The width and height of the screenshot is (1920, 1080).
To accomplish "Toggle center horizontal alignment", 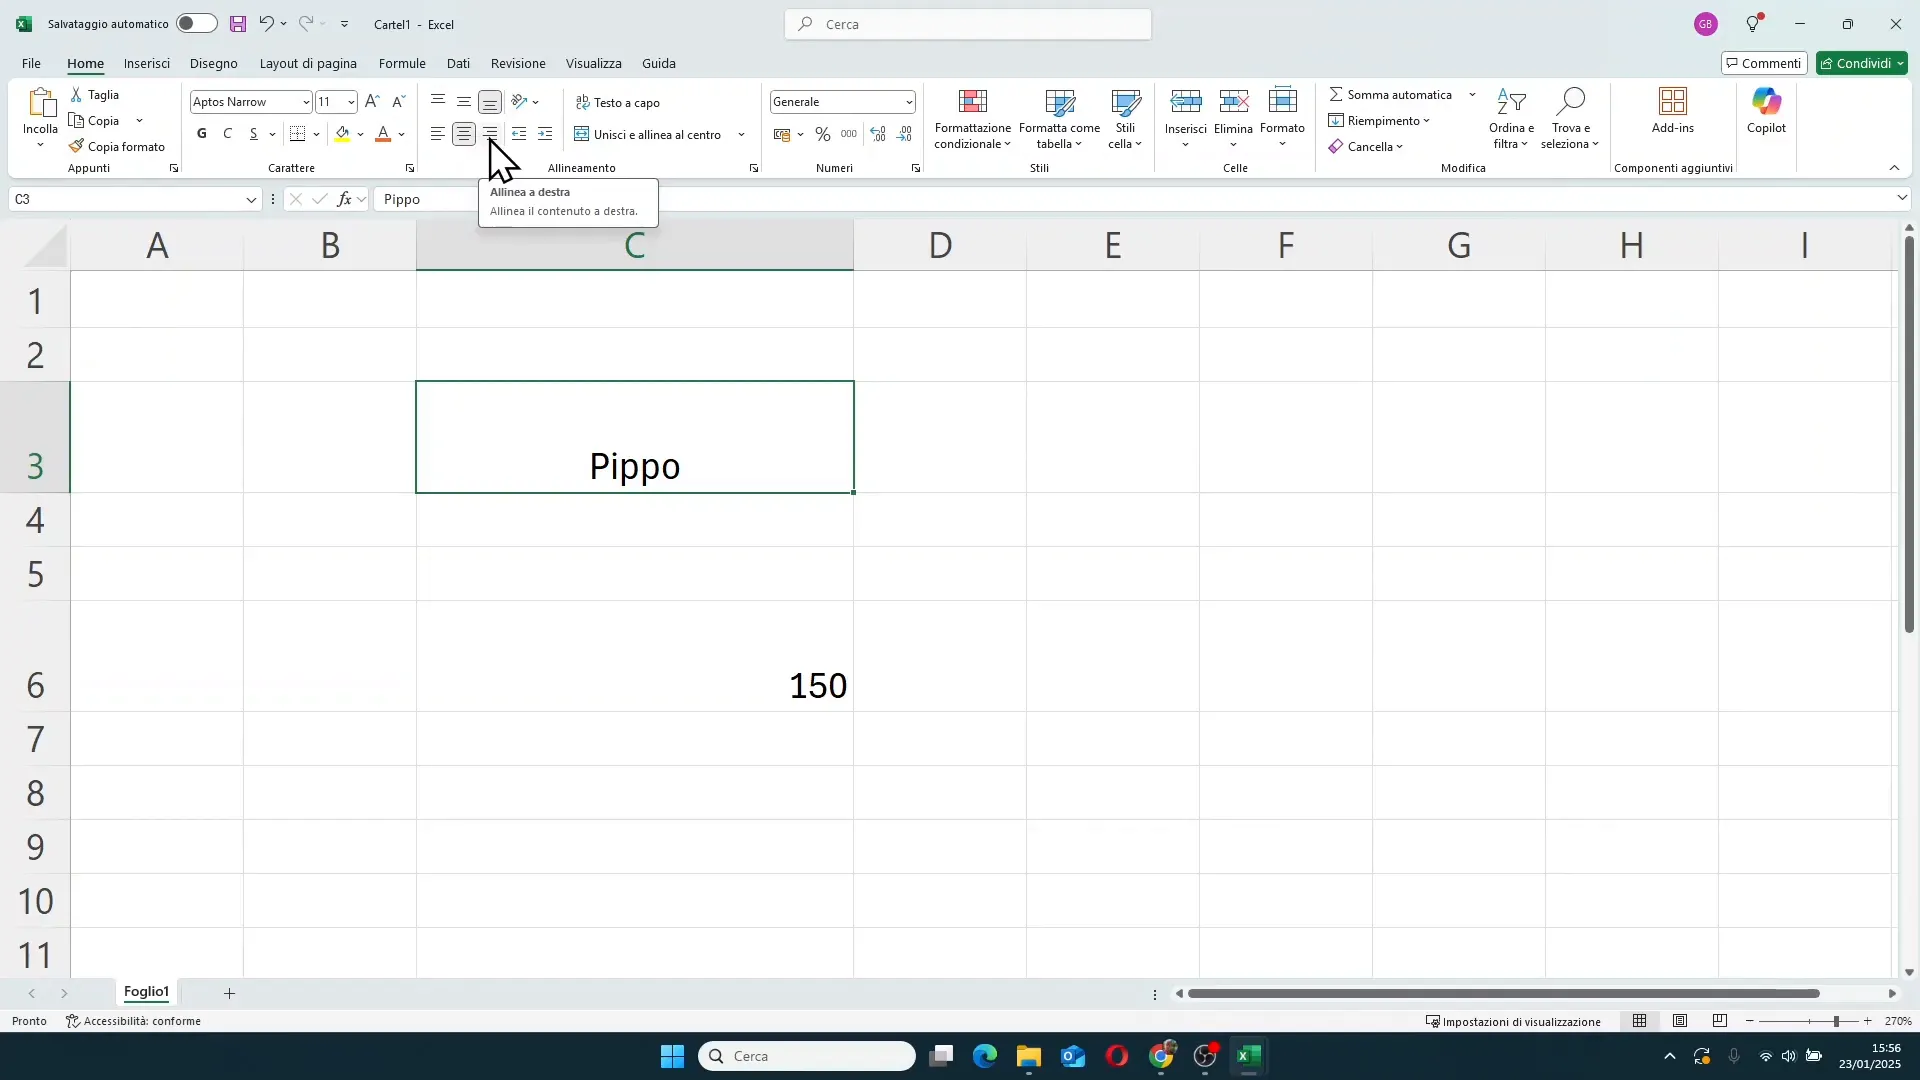I will 464,134.
